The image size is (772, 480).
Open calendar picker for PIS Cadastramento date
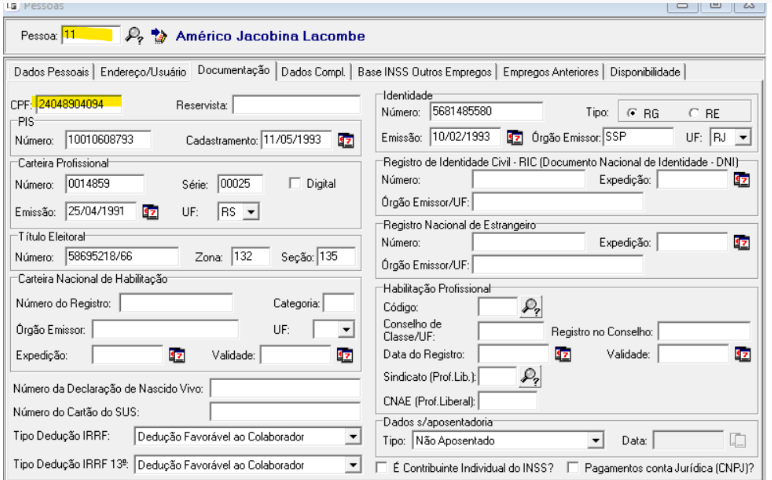click(x=345, y=139)
